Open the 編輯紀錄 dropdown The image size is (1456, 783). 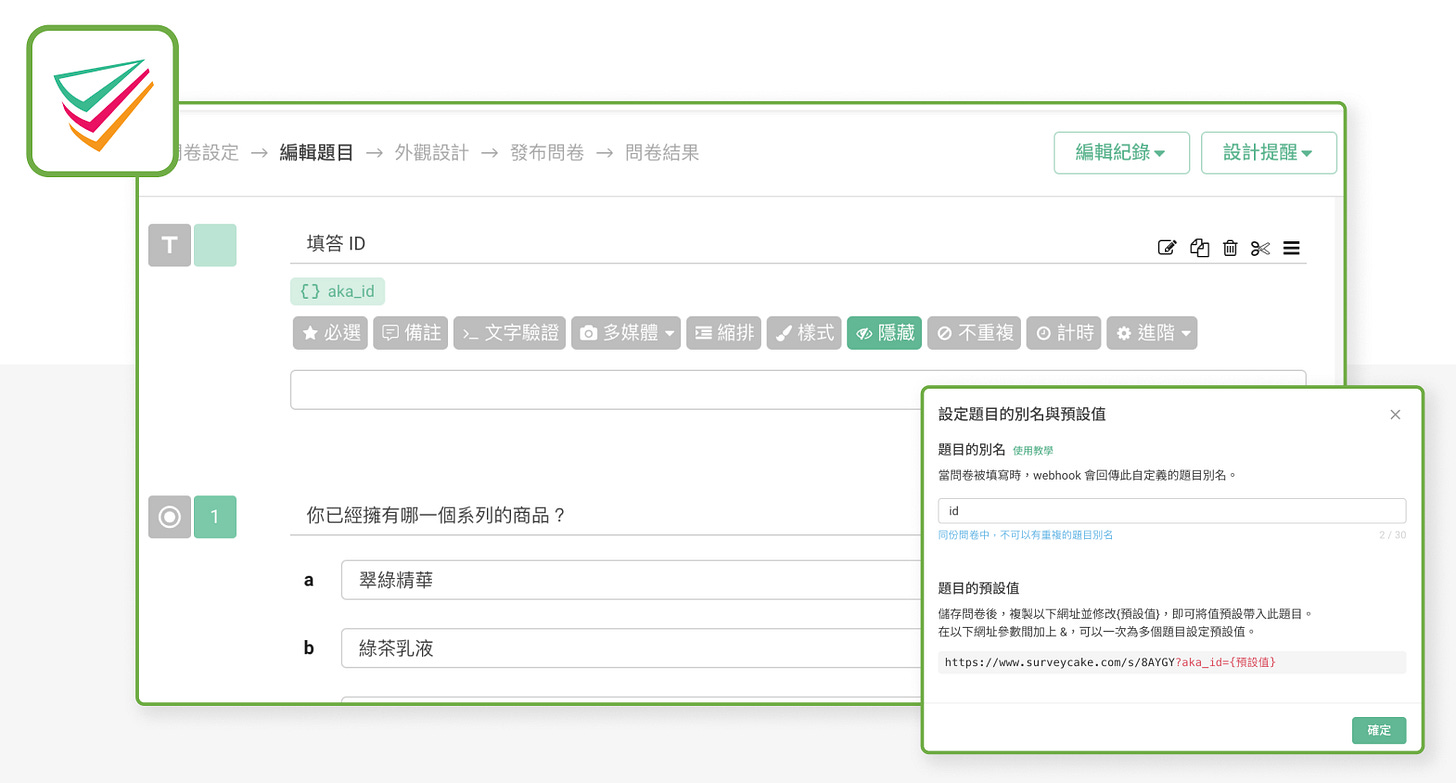(1121, 152)
